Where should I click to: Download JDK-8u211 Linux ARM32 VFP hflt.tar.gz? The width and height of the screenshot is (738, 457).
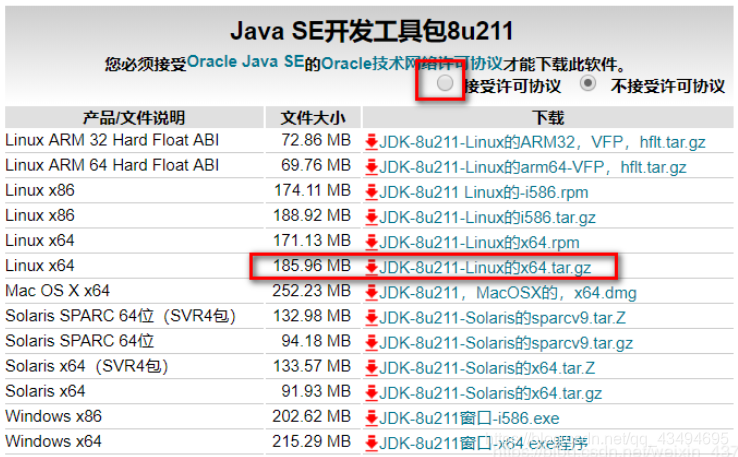click(542, 142)
